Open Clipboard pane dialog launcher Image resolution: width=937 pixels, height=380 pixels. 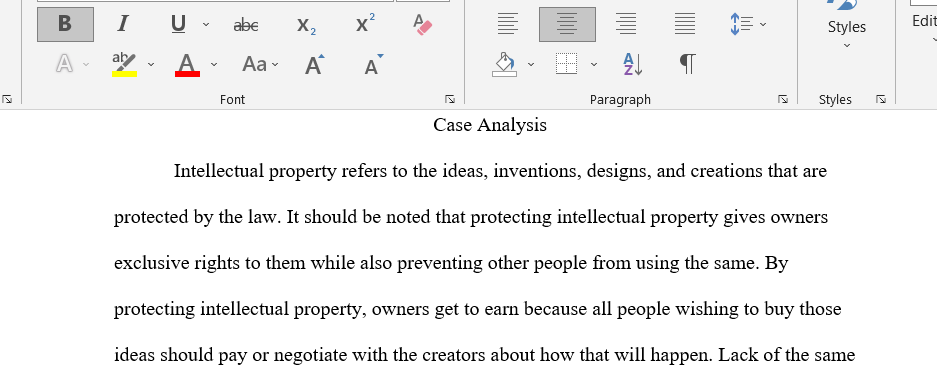7,100
